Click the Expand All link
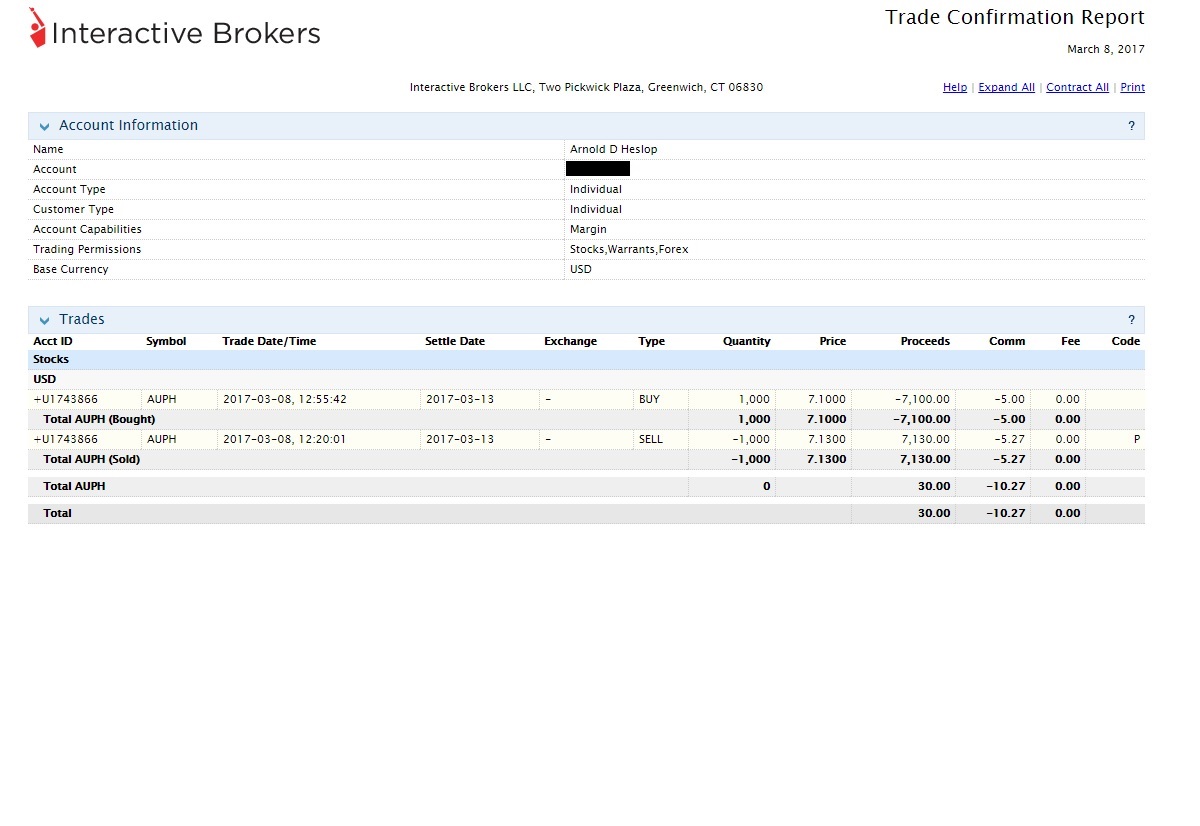 [x=1006, y=88]
